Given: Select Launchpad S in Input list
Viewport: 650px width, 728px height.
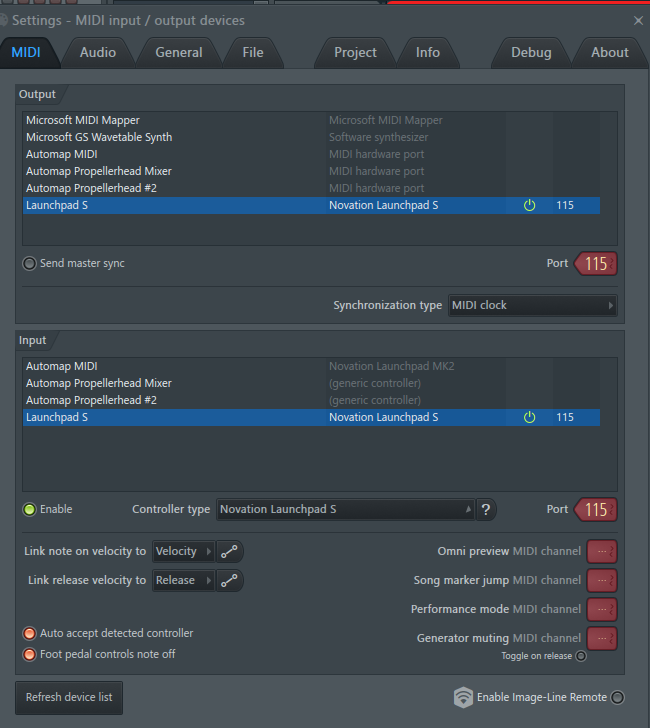Looking at the screenshot, I should tap(311, 417).
